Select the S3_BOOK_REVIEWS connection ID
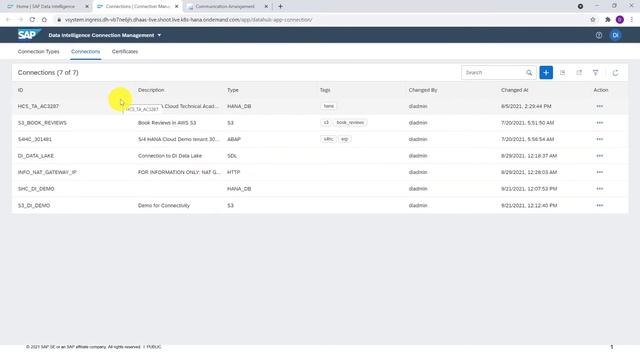 coord(42,122)
